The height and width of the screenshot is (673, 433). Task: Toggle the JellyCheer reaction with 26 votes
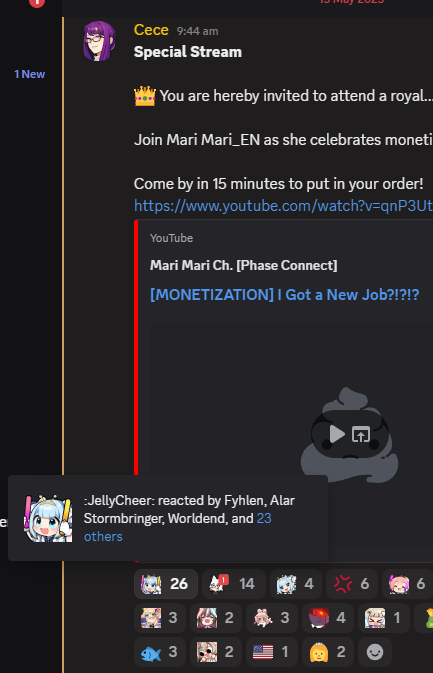(x=166, y=584)
